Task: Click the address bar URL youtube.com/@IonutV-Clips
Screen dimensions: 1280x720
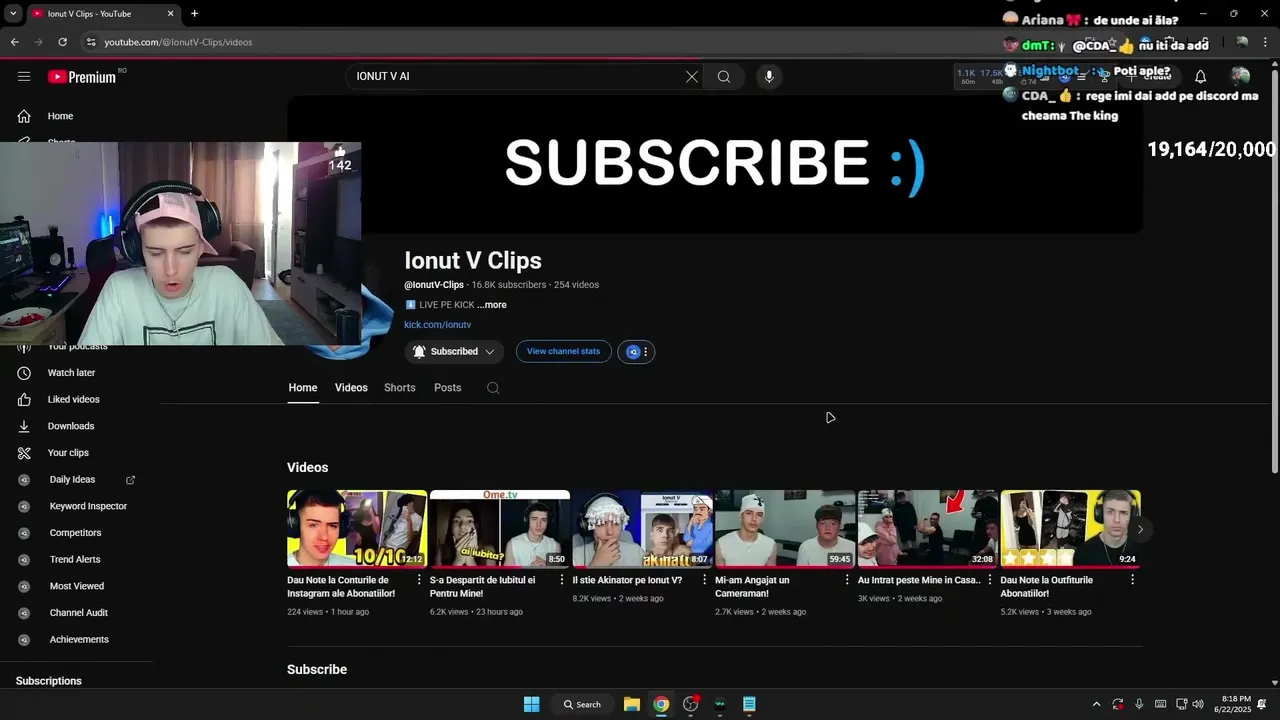Action: [x=178, y=42]
